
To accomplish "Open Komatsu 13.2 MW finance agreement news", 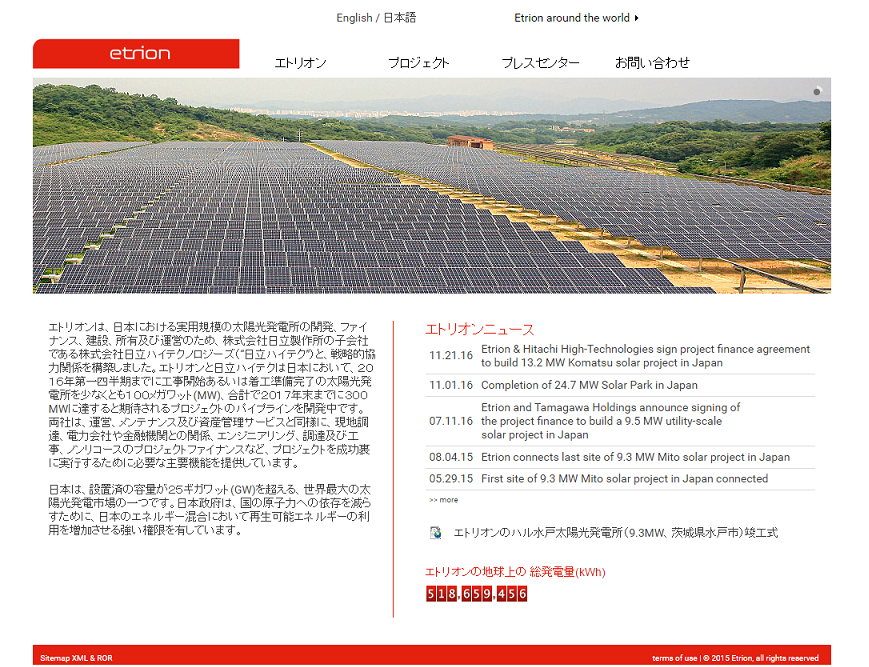I will tap(645, 356).
